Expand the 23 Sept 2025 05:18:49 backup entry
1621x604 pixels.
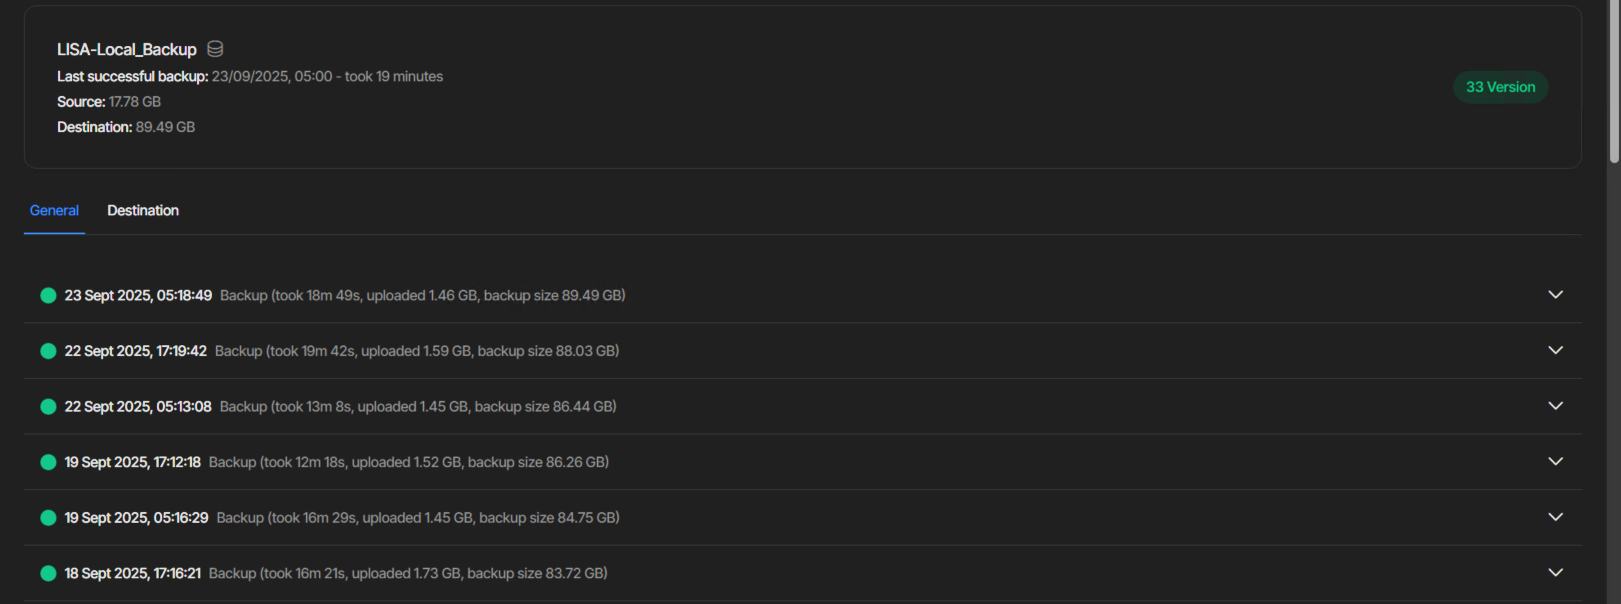pos(1555,295)
